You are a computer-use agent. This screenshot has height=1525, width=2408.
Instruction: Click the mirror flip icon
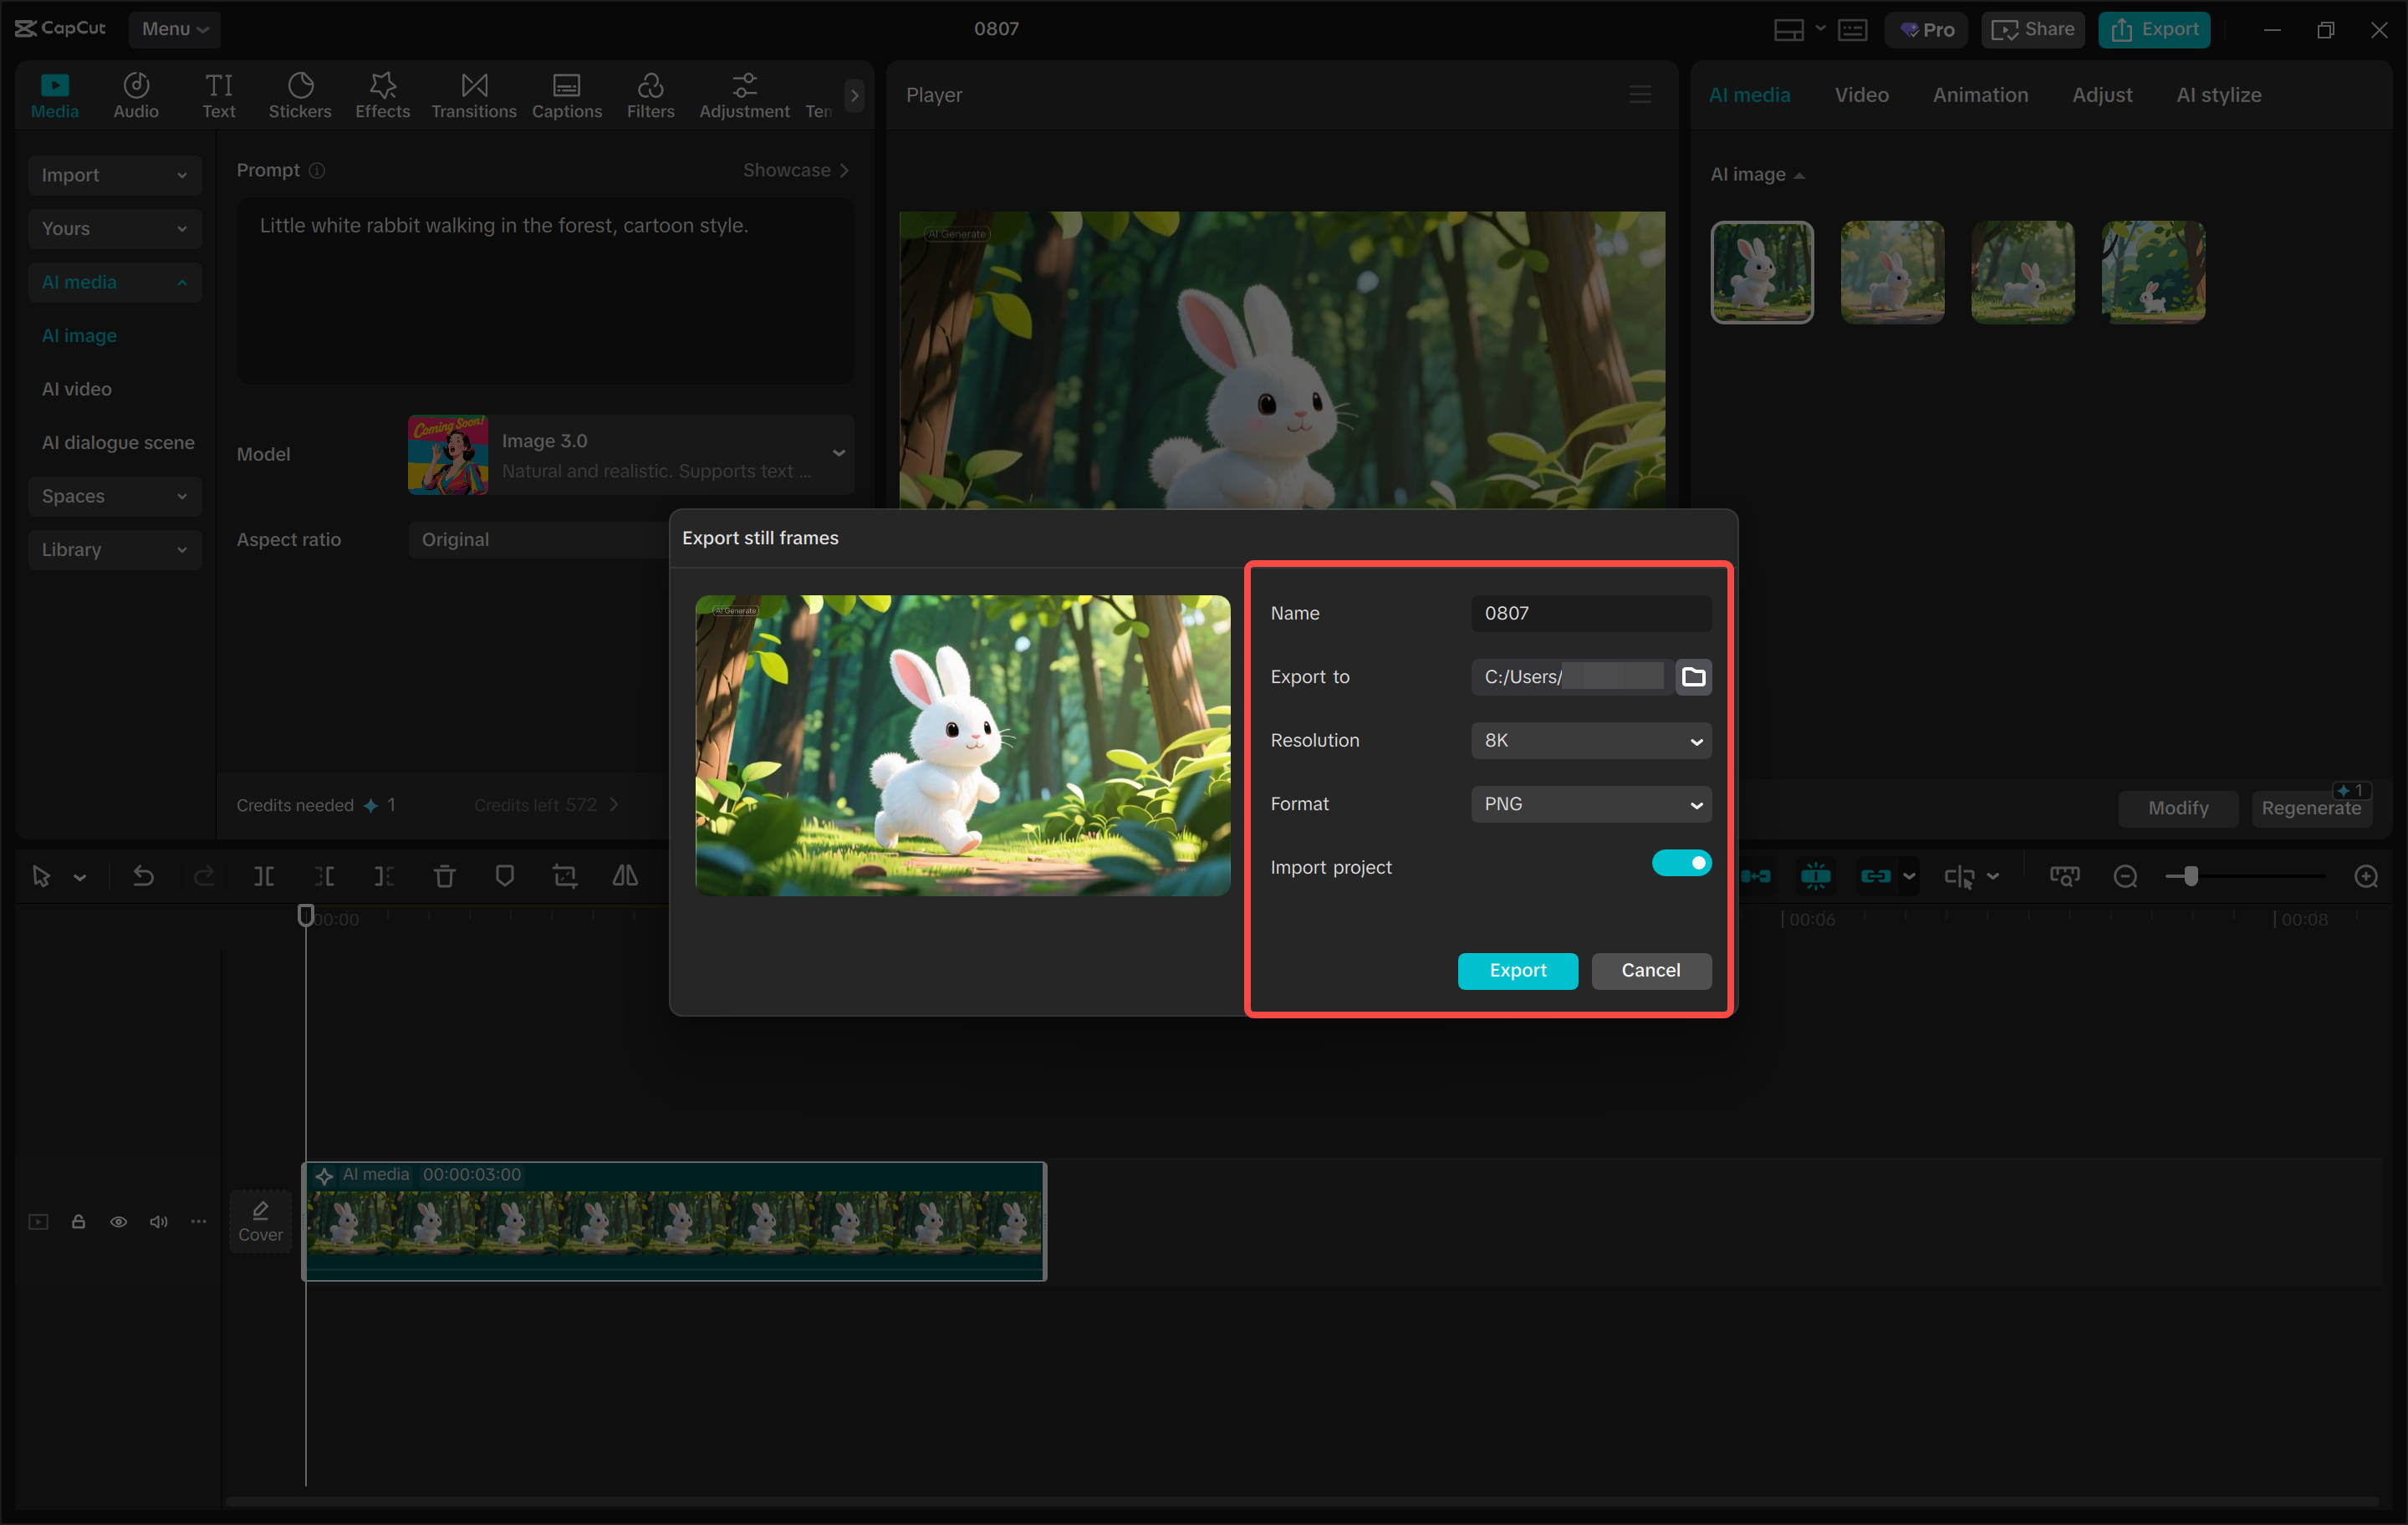point(625,876)
